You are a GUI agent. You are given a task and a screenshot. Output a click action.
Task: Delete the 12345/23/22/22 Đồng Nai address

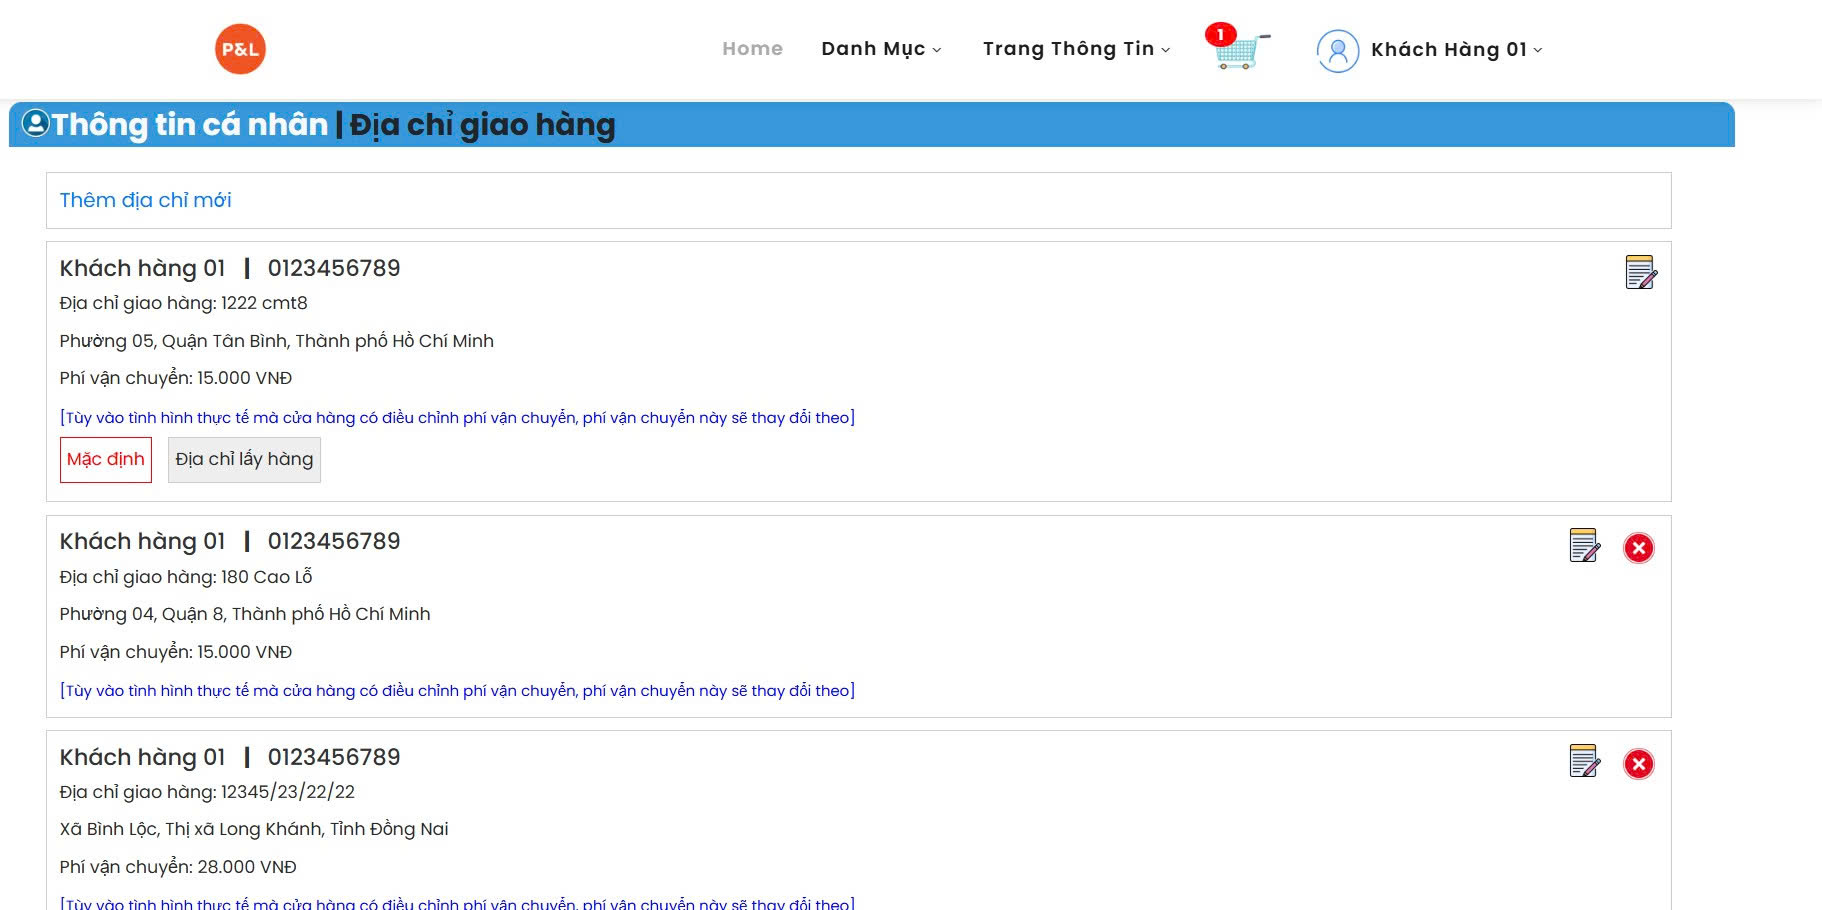click(x=1638, y=762)
